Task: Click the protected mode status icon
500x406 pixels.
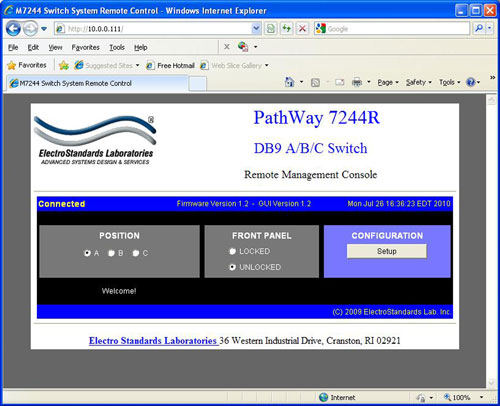Action: tap(421, 398)
